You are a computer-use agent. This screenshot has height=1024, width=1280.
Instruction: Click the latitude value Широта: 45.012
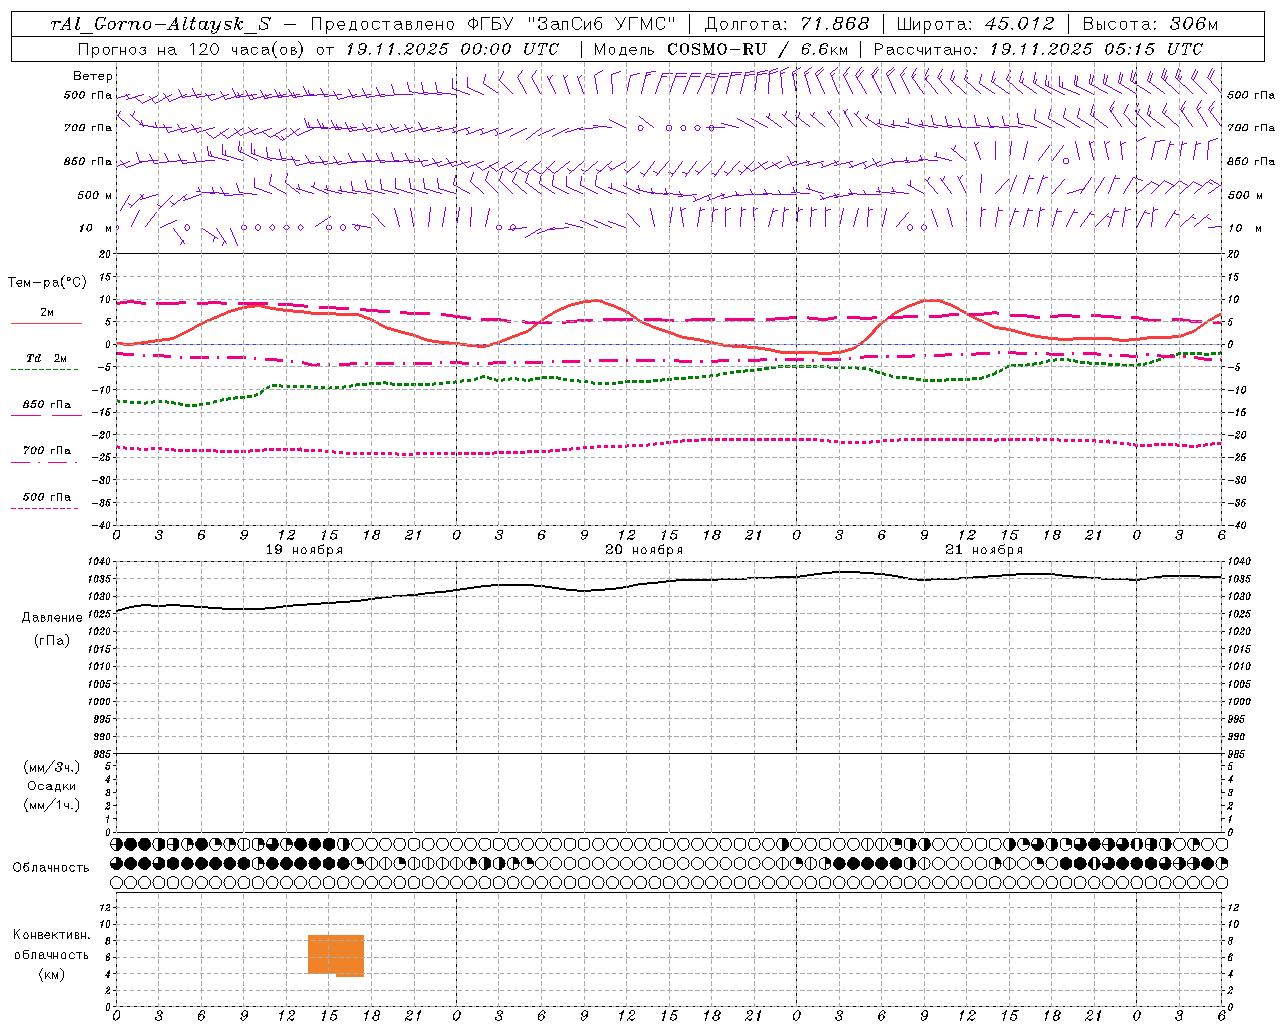pos(975,24)
